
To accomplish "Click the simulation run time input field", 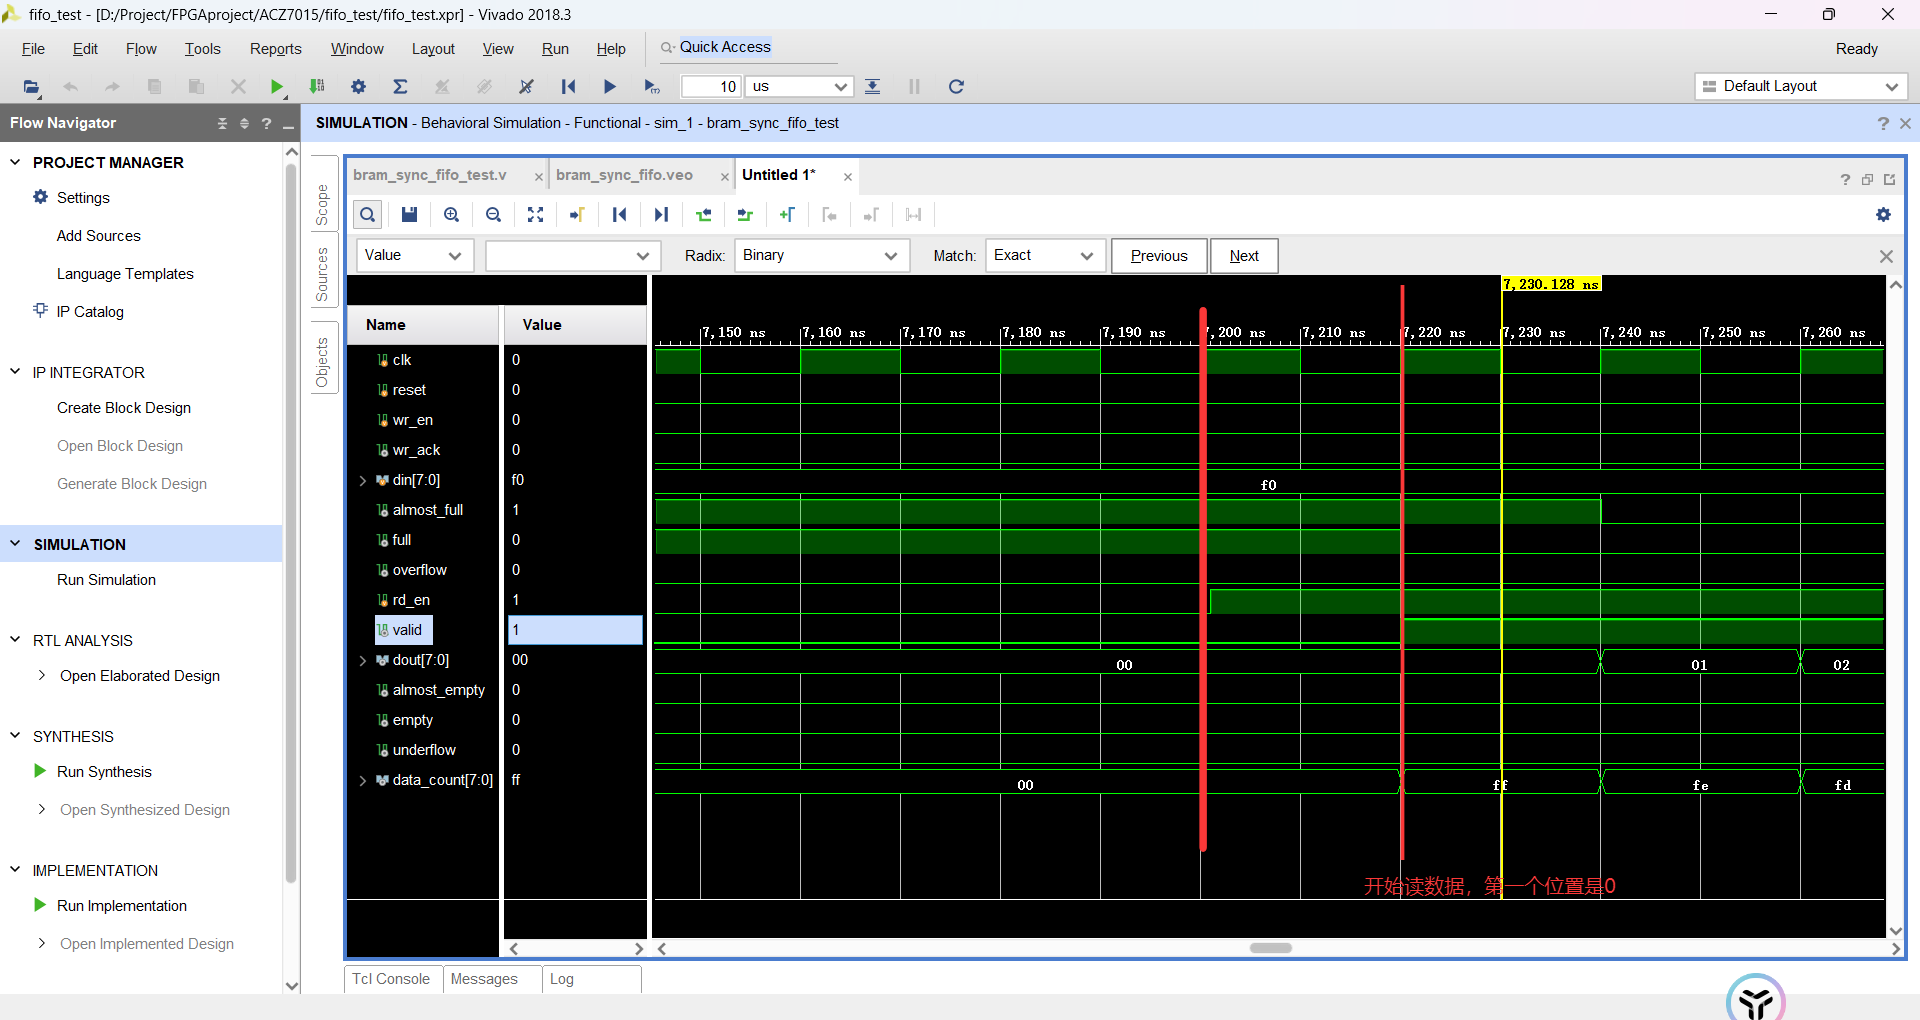I will coord(711,87).
